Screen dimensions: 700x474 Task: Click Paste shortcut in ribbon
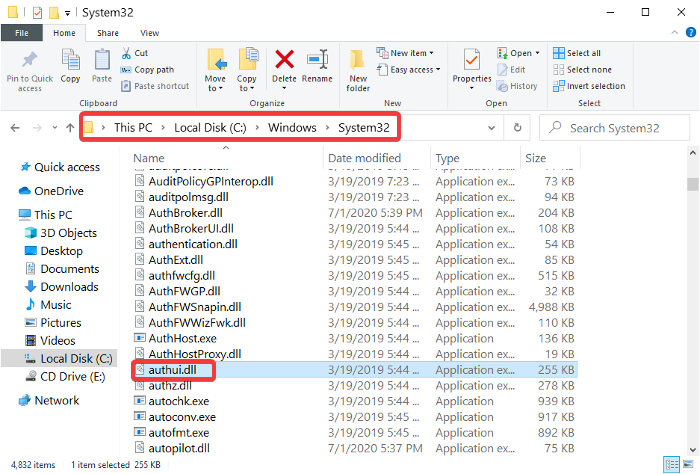pyautogui.click(x=155, y=86)
